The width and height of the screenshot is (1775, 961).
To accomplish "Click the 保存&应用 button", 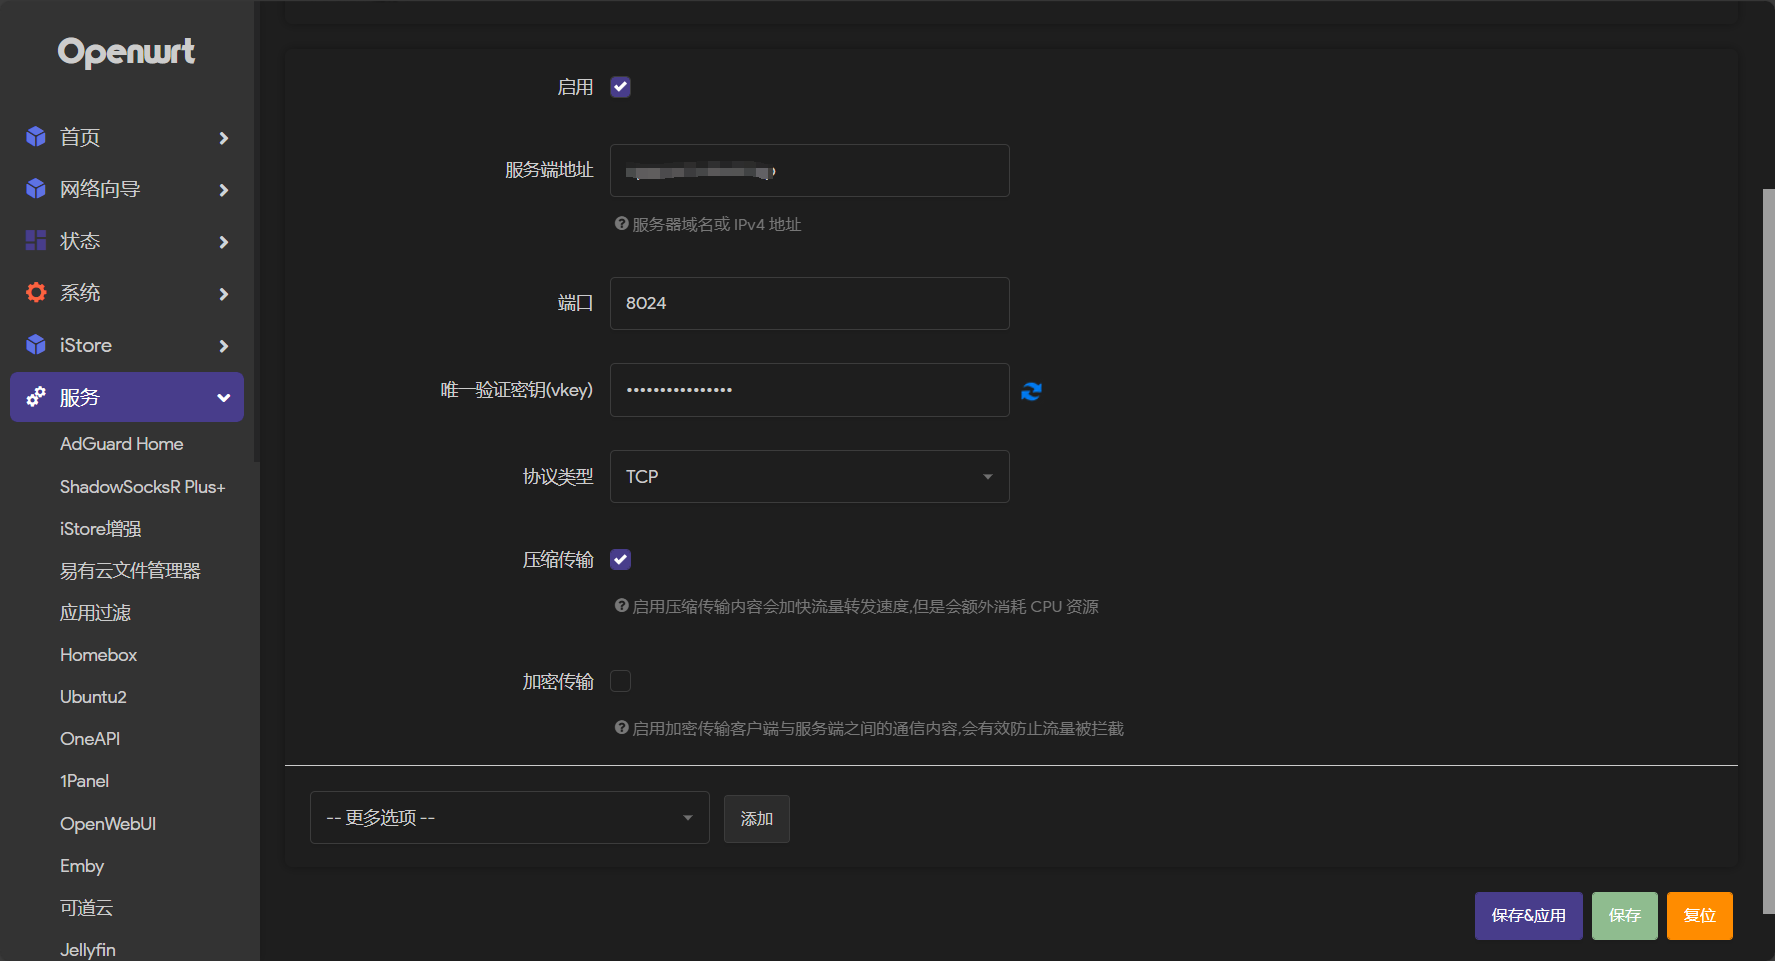I will (1528, 915).
